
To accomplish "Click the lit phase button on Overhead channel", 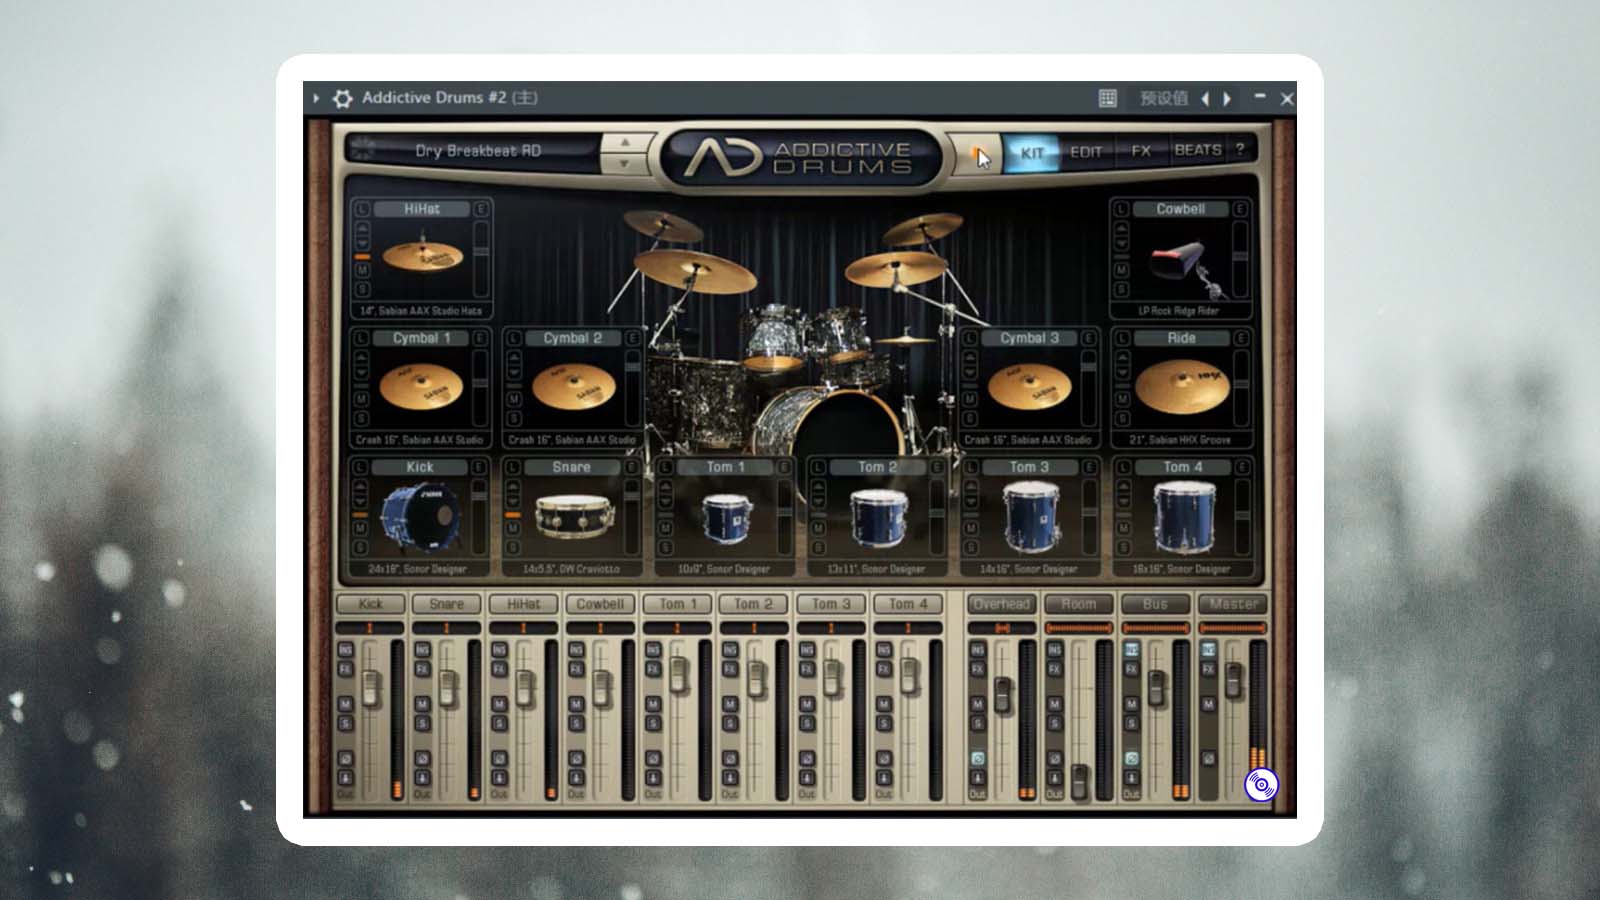I will tap(978, 759).
